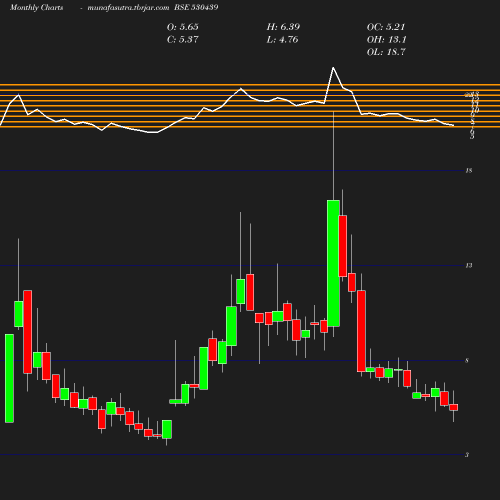Select the open value 'O: 5.65'

[x=183, y=27]
